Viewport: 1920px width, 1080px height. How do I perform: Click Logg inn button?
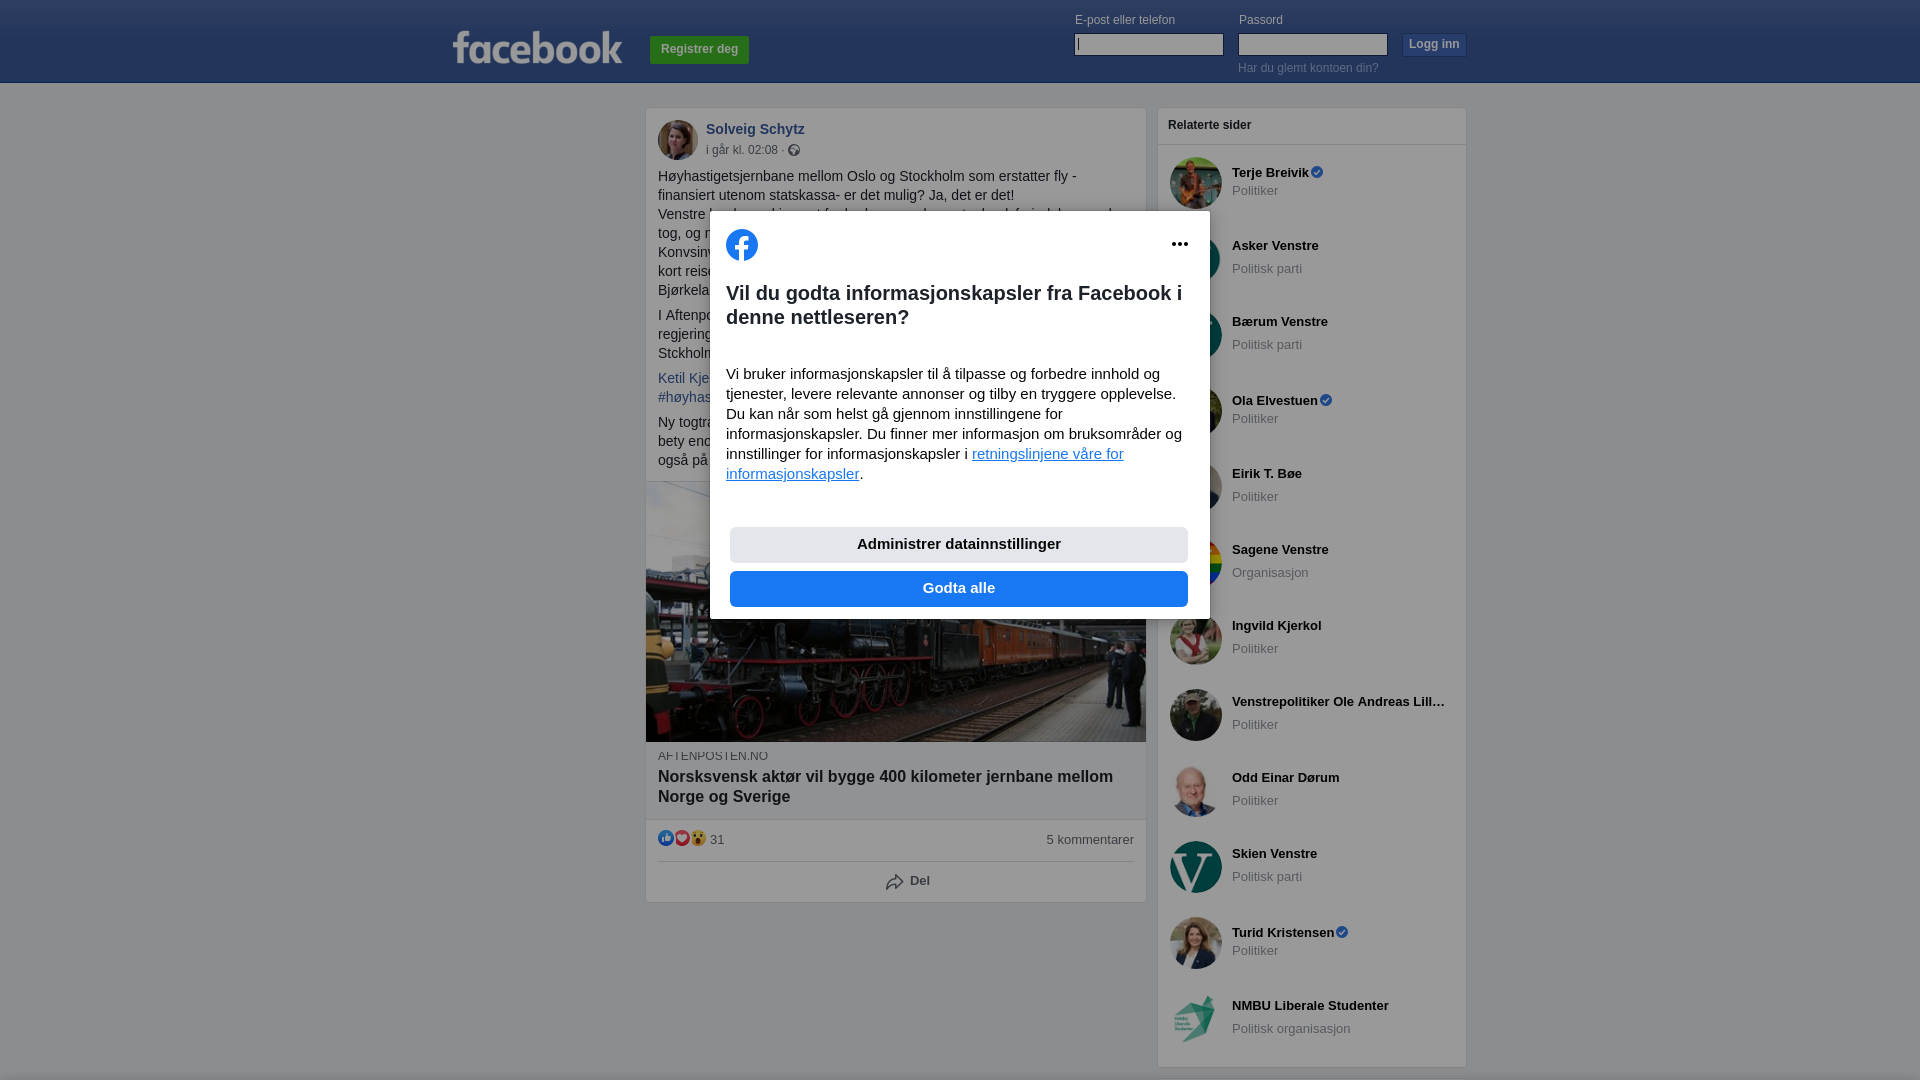pos(1434,45)
